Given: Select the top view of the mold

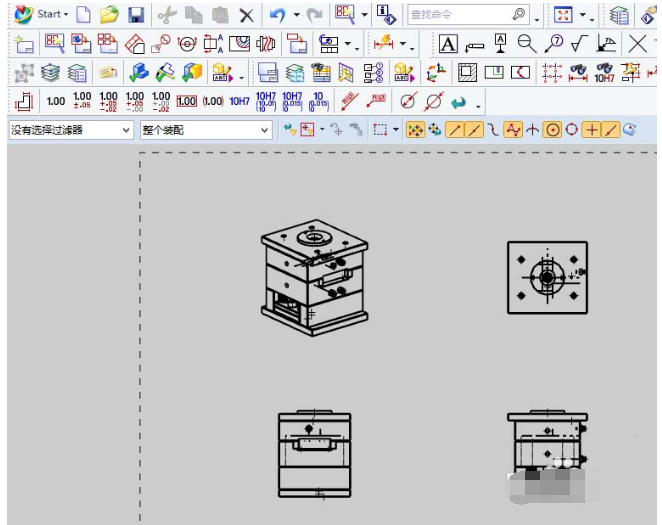Looking at the screenshot, I should pyautogui.click(x=547, y=277).
